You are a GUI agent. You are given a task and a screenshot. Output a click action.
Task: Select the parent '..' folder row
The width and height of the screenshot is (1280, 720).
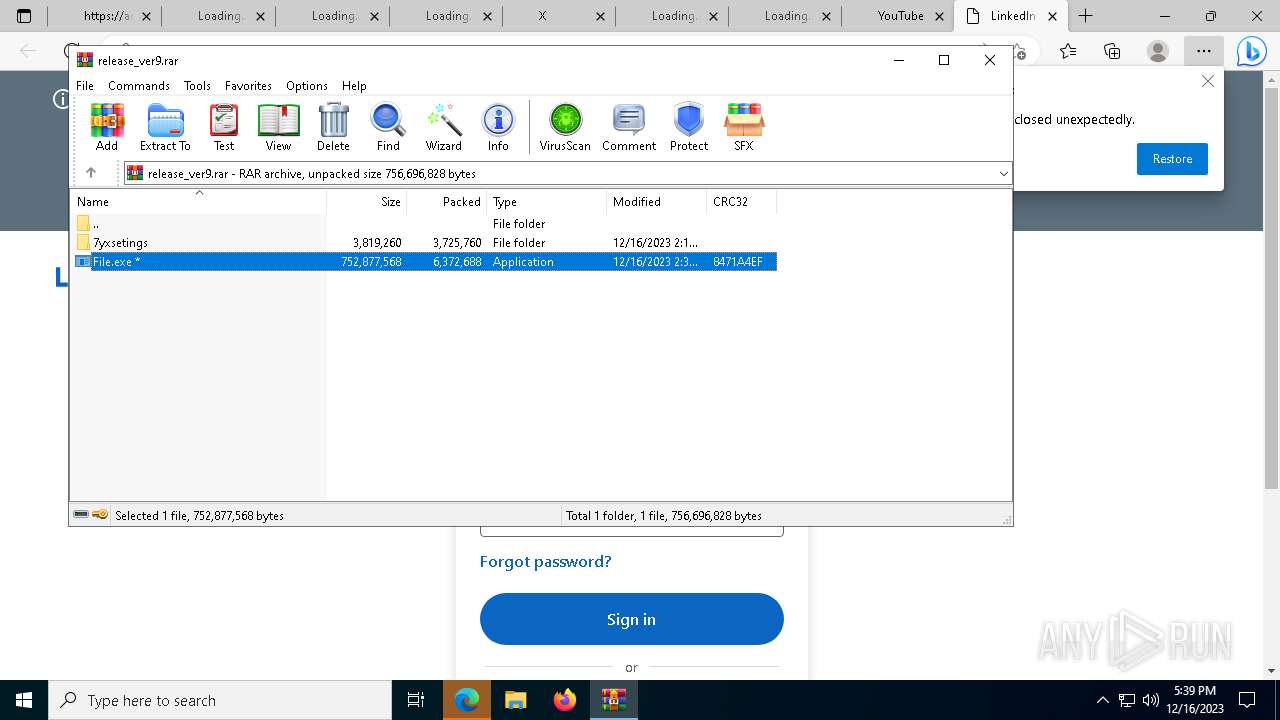point(424,224)
